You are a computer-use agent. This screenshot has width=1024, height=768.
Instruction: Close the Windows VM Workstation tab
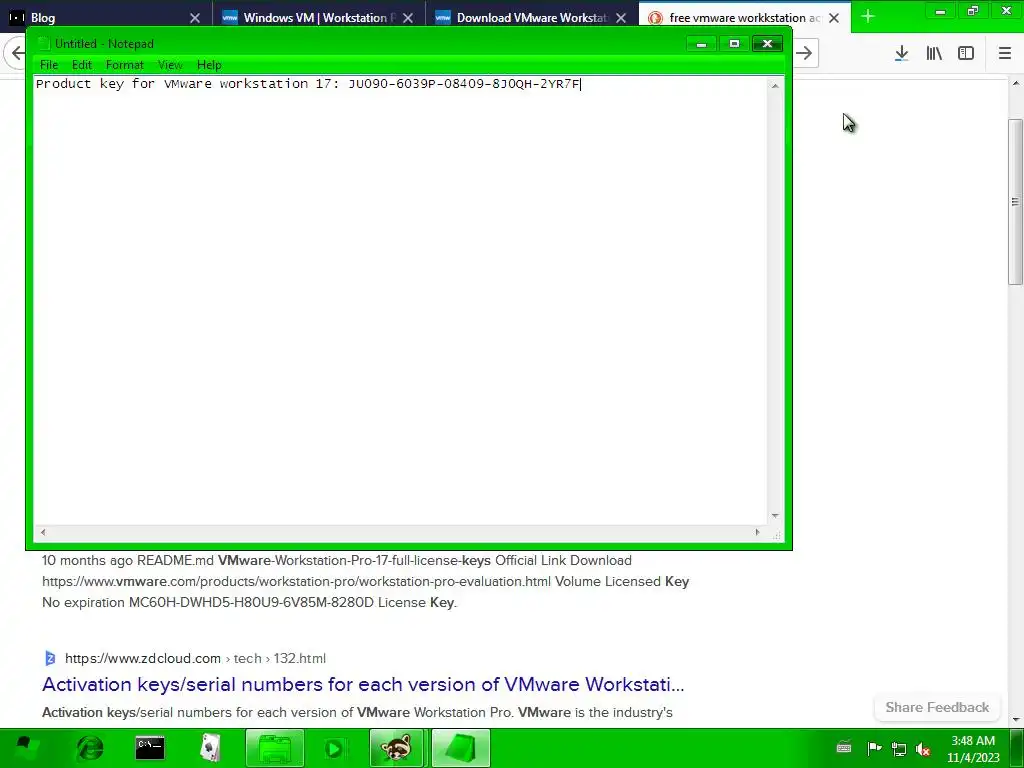[408, 18]
